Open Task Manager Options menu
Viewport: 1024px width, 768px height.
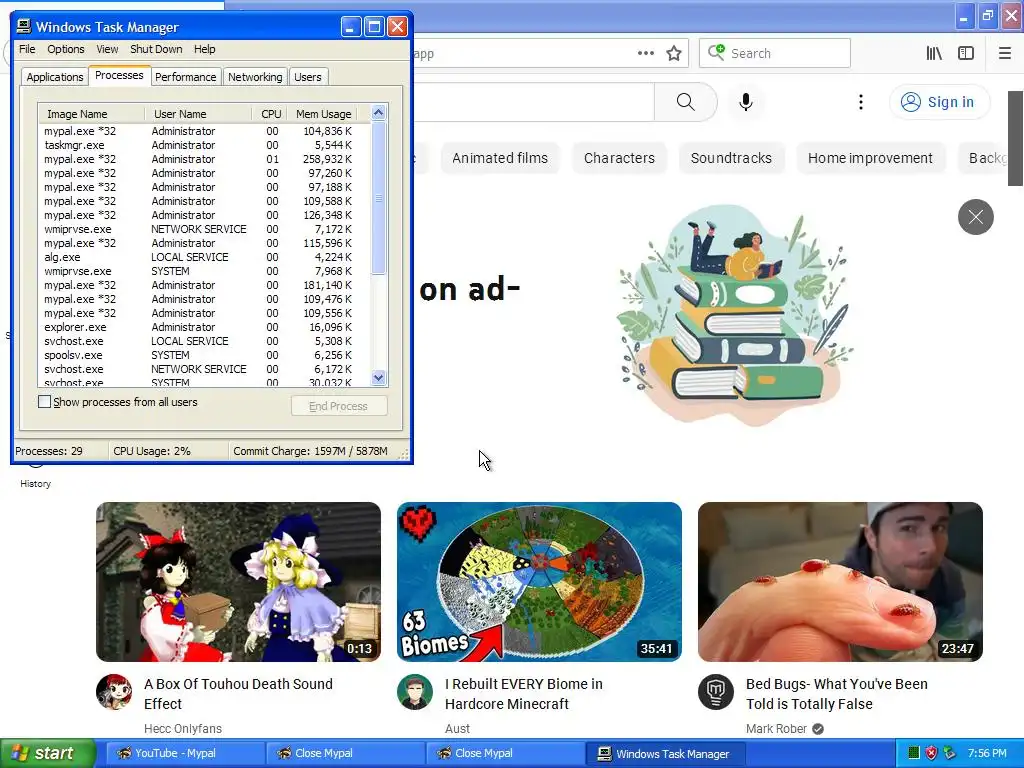tap(65, 49)
